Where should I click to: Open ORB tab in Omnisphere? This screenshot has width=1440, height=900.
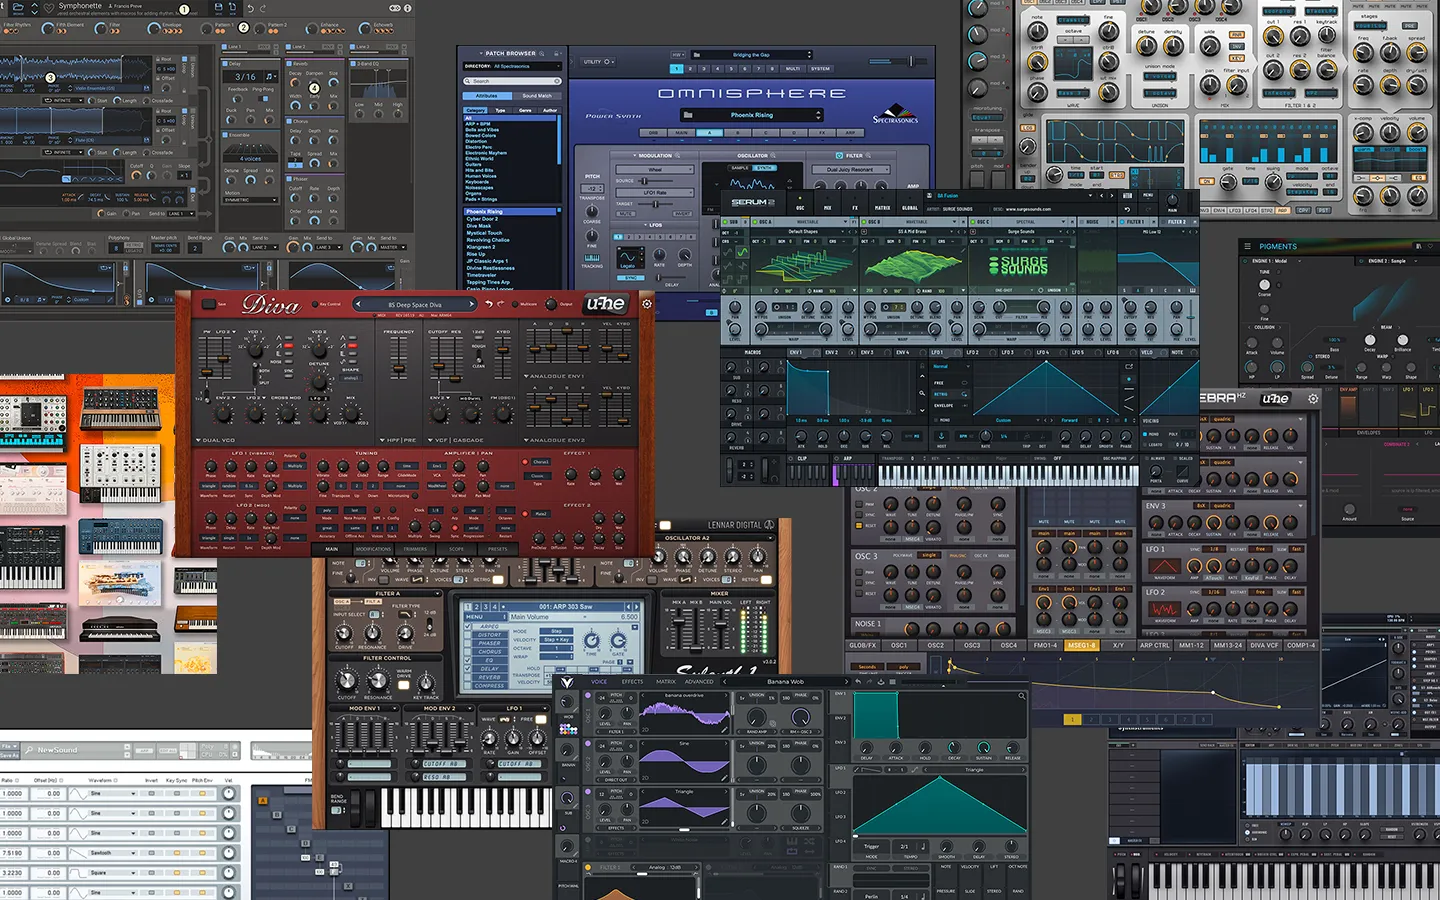[653, 133]
